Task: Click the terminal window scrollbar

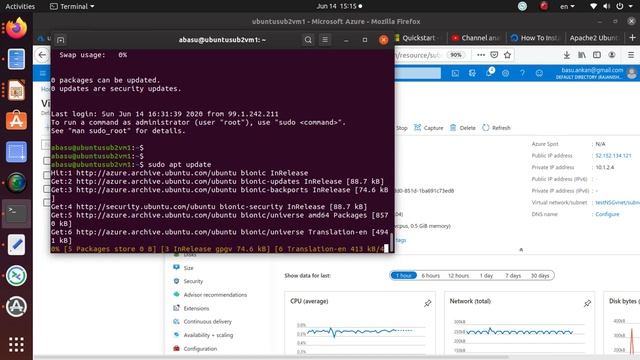Action: tap(391, 242)
